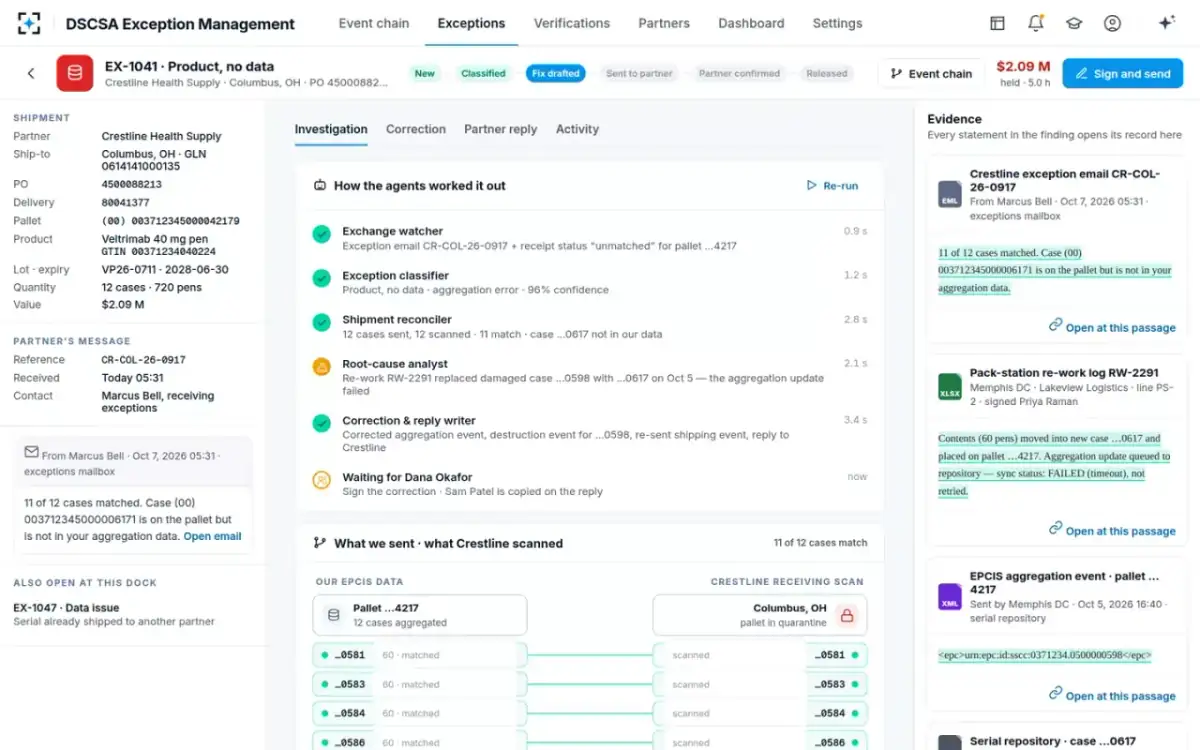Click the Serial repository case …0617 evidence card

click(x=1056, y=737)
